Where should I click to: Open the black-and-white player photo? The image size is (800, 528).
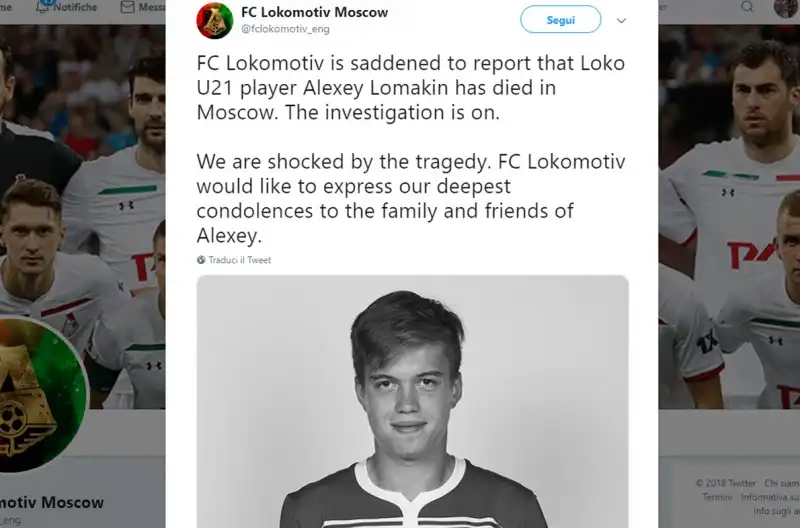[412, 401]
